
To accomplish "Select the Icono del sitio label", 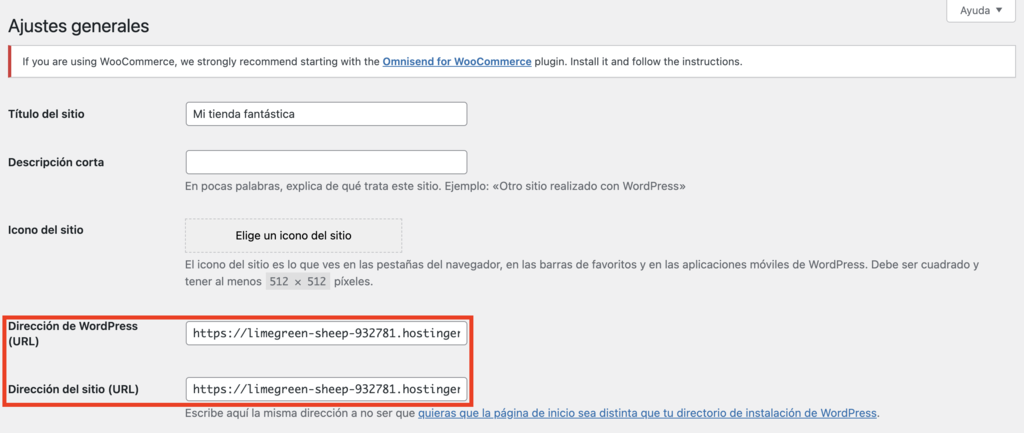I will [x=46, y=230].
